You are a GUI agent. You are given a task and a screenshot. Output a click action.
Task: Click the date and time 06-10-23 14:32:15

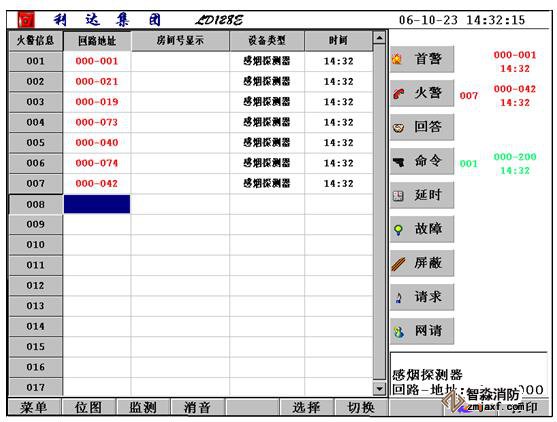pyautogui.click(x=462, y=20)
